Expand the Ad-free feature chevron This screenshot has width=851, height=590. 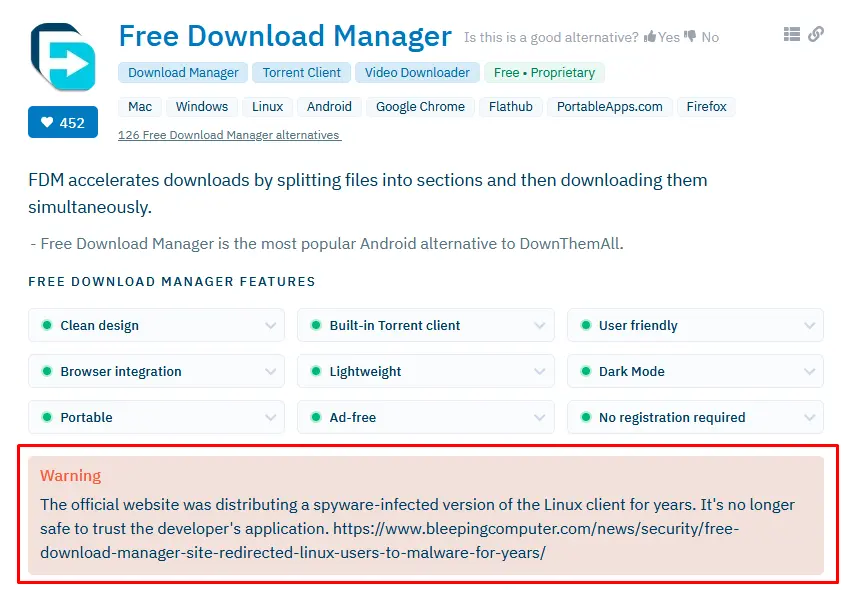[x=539, y=417]
